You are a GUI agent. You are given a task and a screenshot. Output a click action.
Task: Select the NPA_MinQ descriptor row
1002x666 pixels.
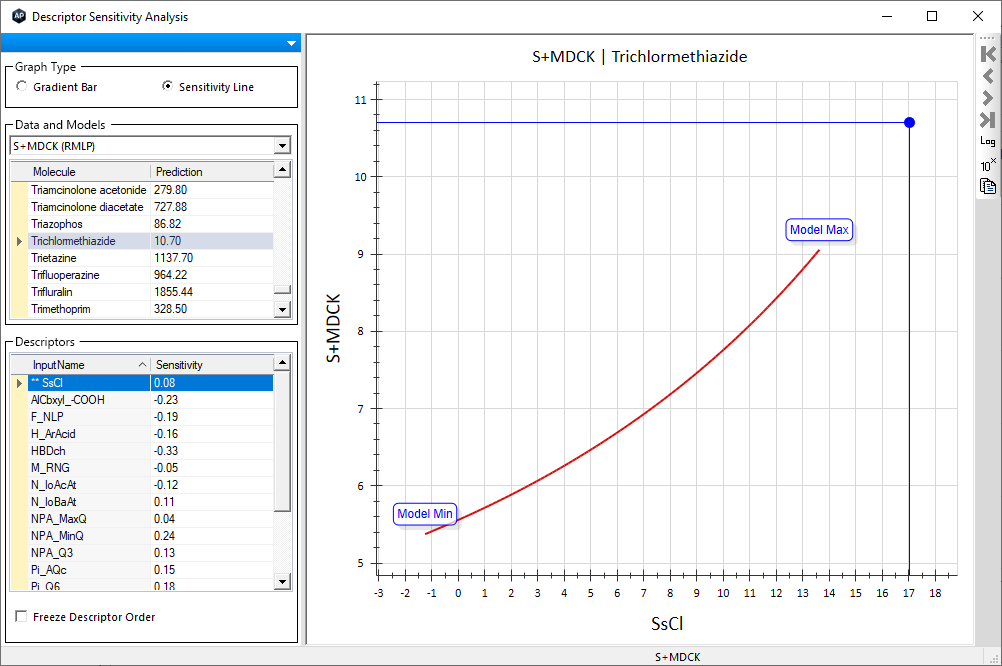[151, 536]
